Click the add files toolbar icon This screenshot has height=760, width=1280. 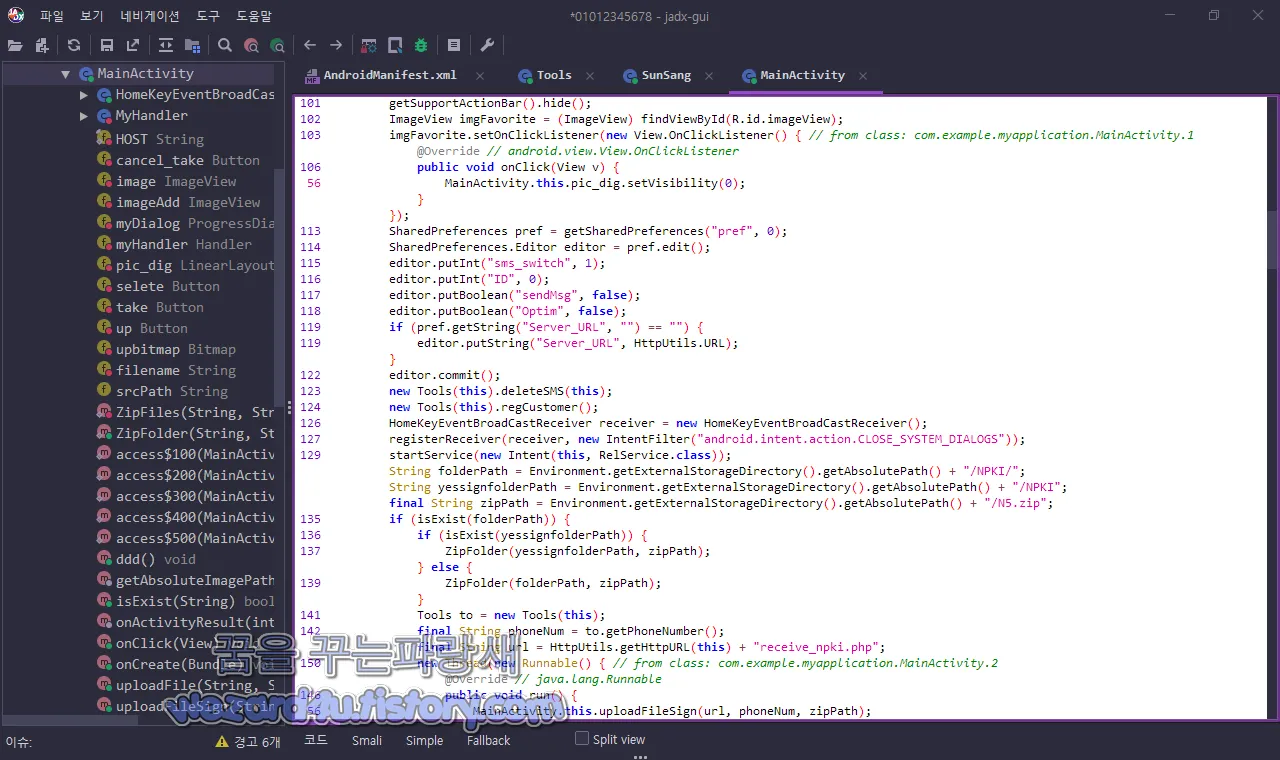click(42, 45)
